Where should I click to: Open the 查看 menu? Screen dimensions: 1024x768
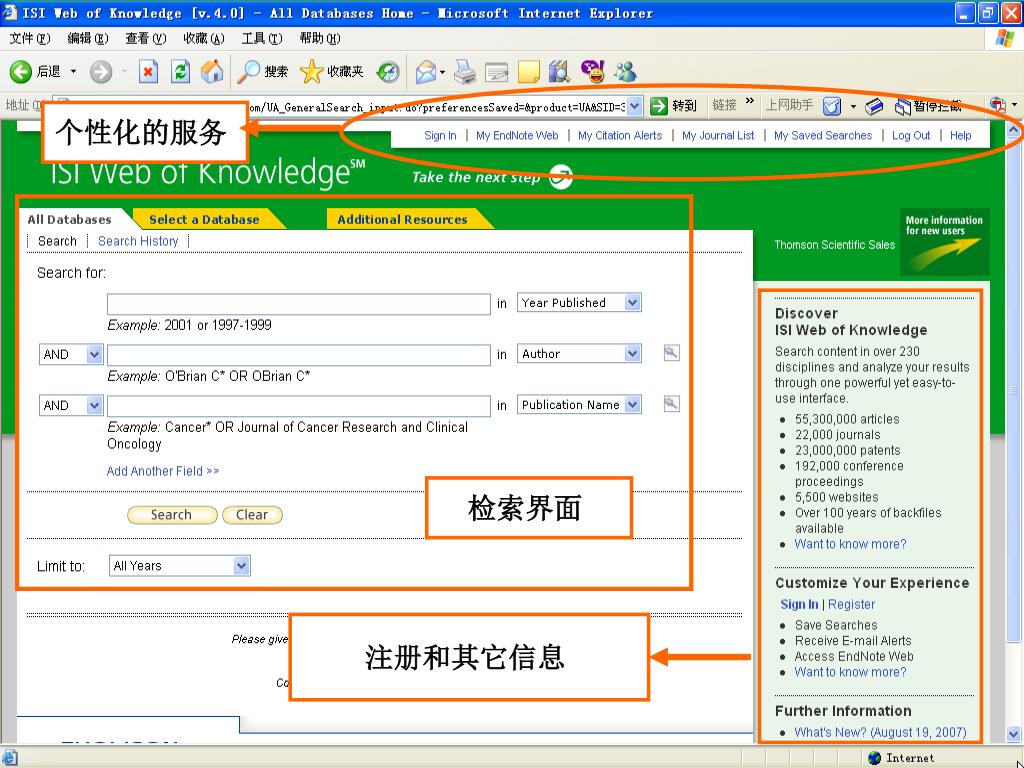tap(146, 39)
